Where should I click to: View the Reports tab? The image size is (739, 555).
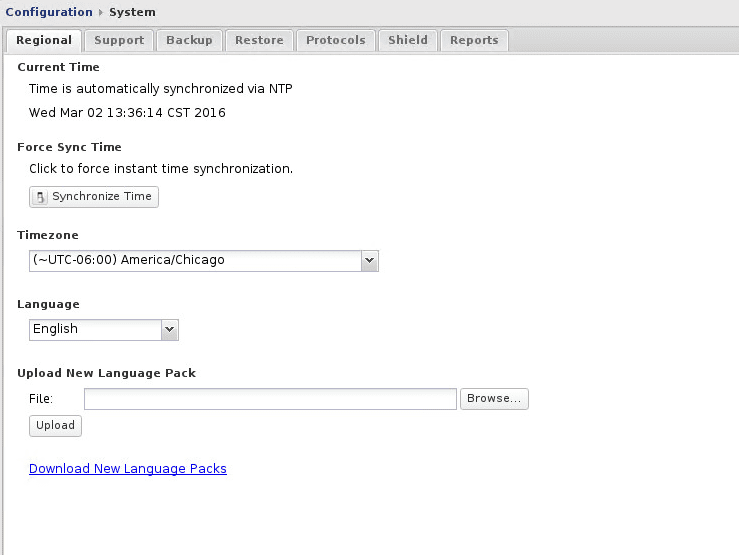[474, 40]
